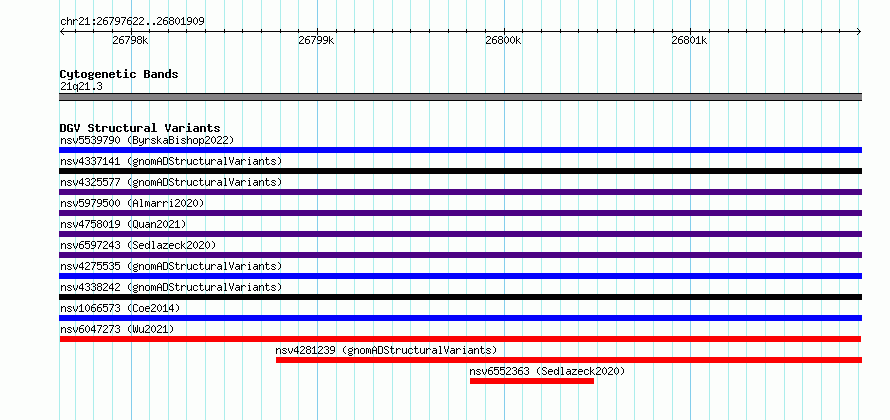890x420 pixels.
Task: Open variant nsv1066573 (Coe2014) label
Action: click(x=120, y=308)
